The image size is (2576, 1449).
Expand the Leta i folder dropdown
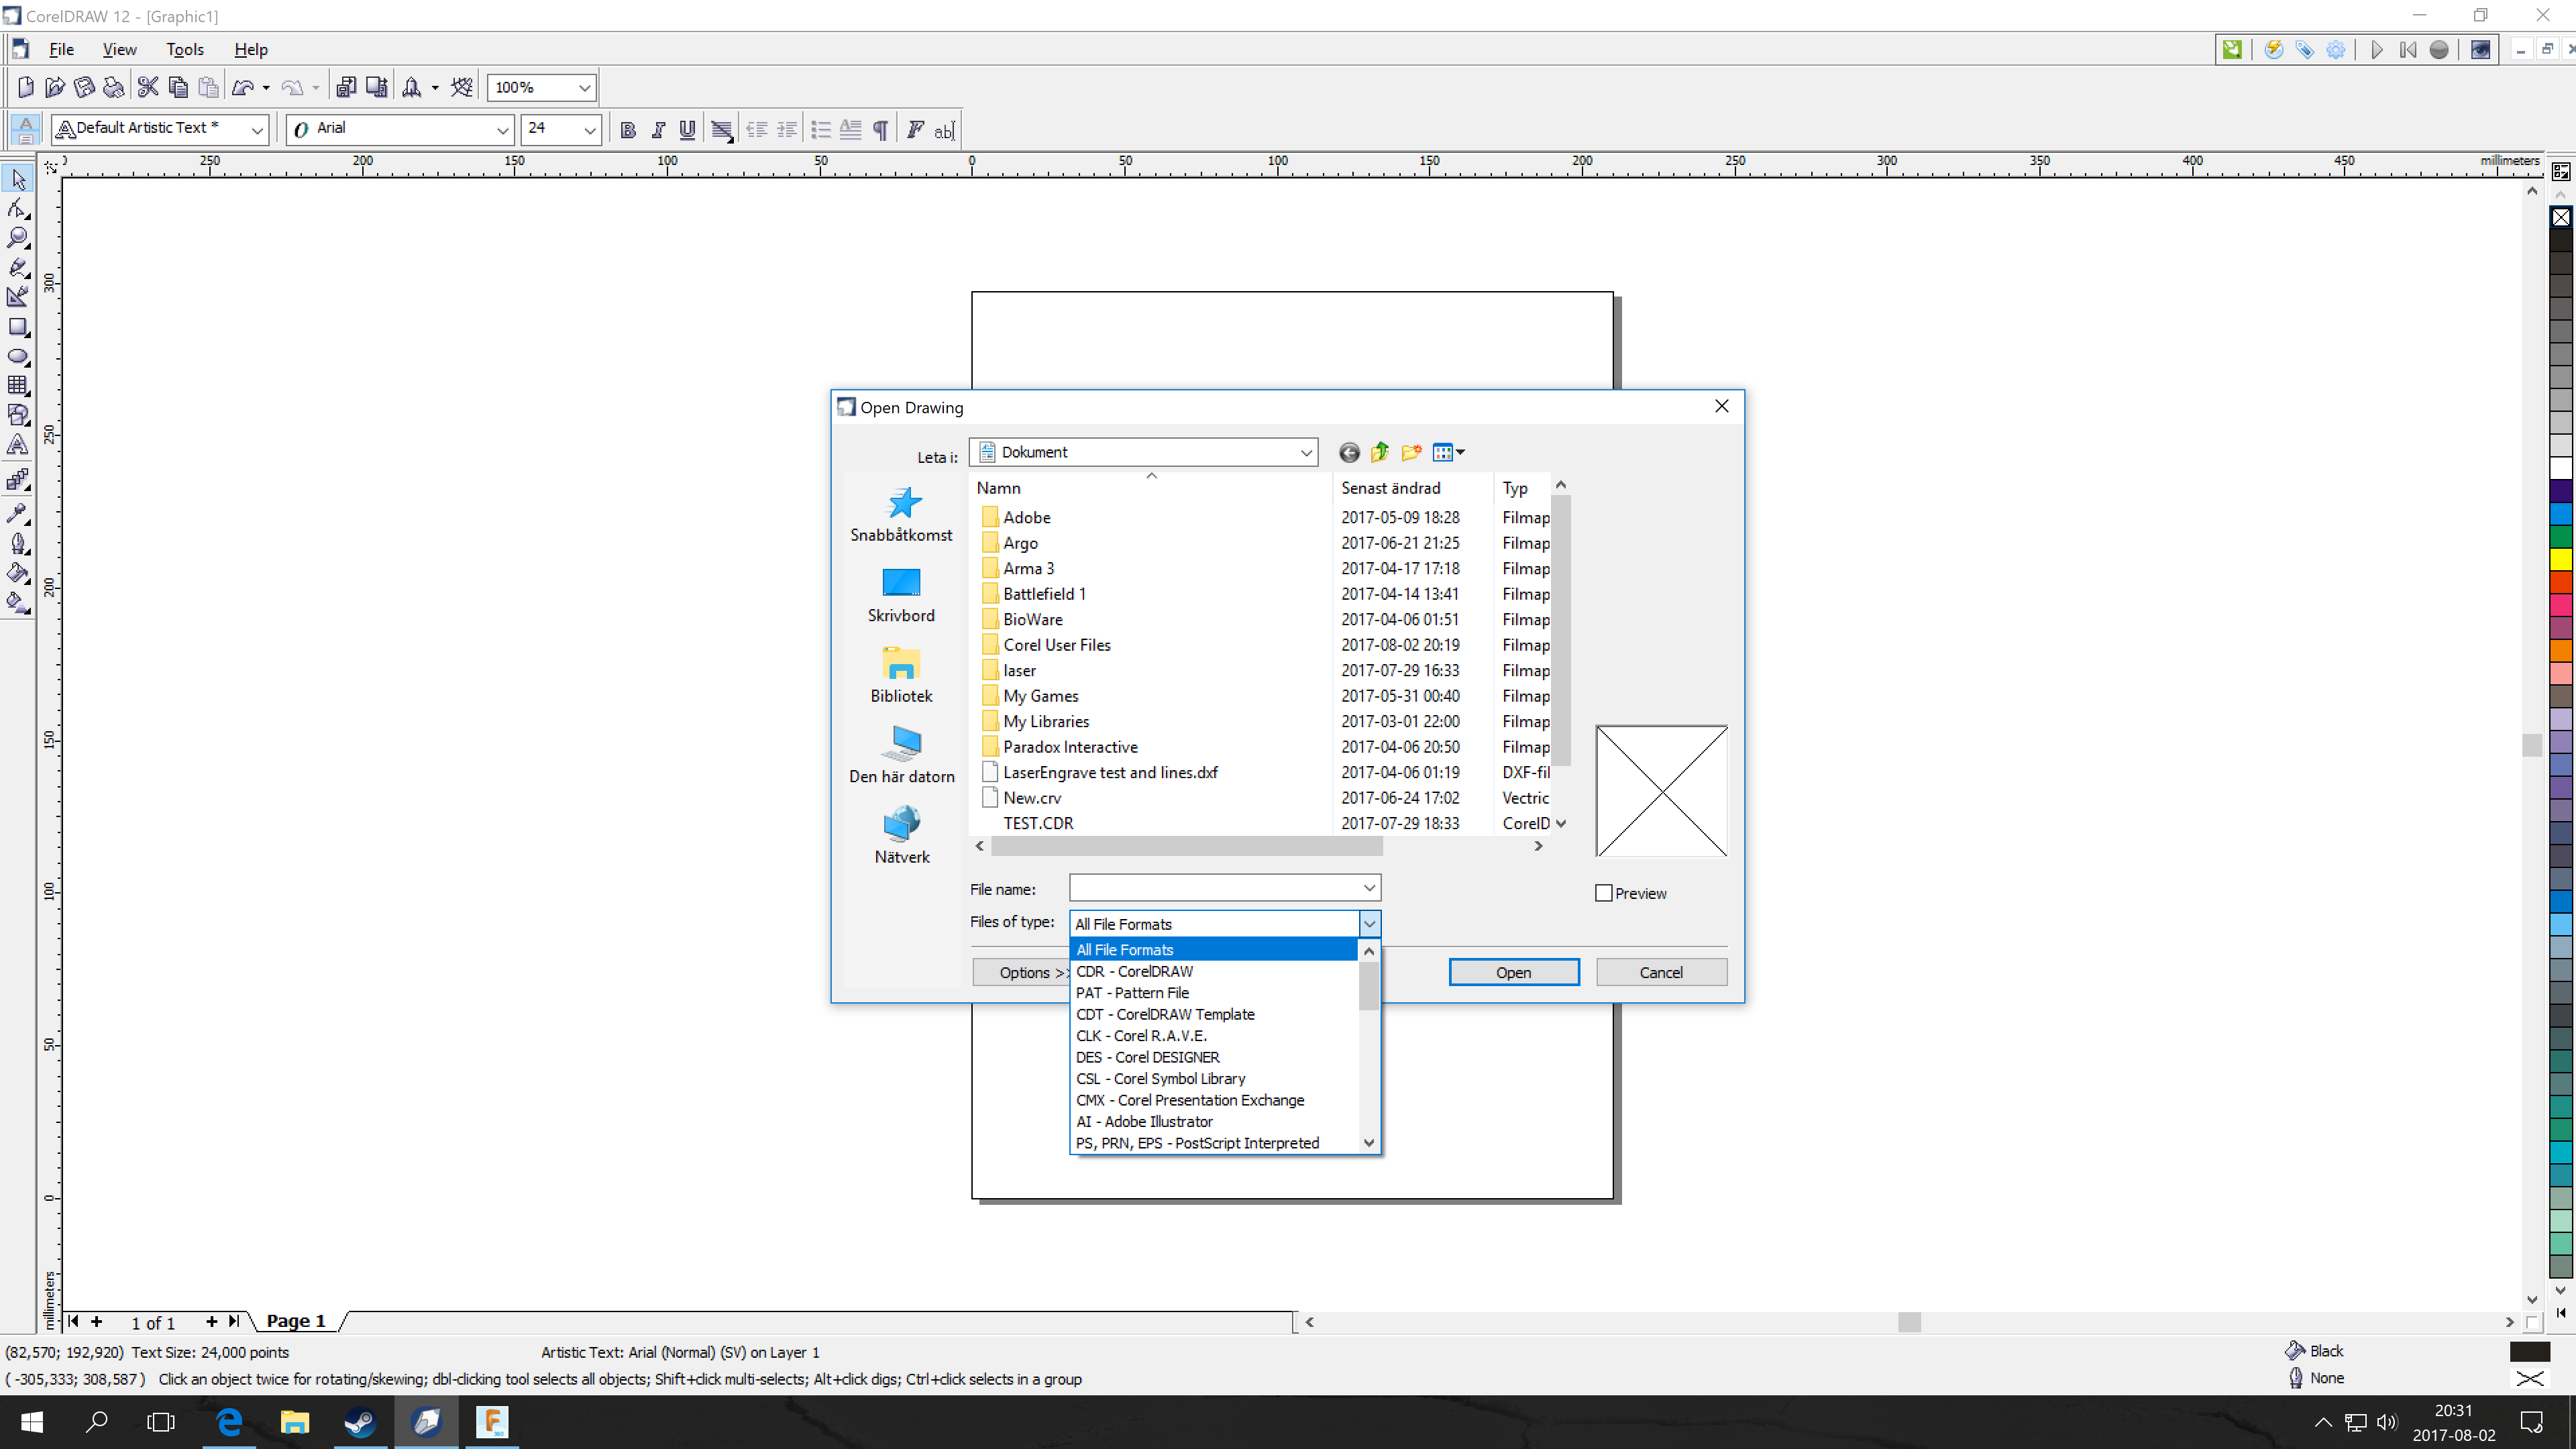click(1305, 453)
